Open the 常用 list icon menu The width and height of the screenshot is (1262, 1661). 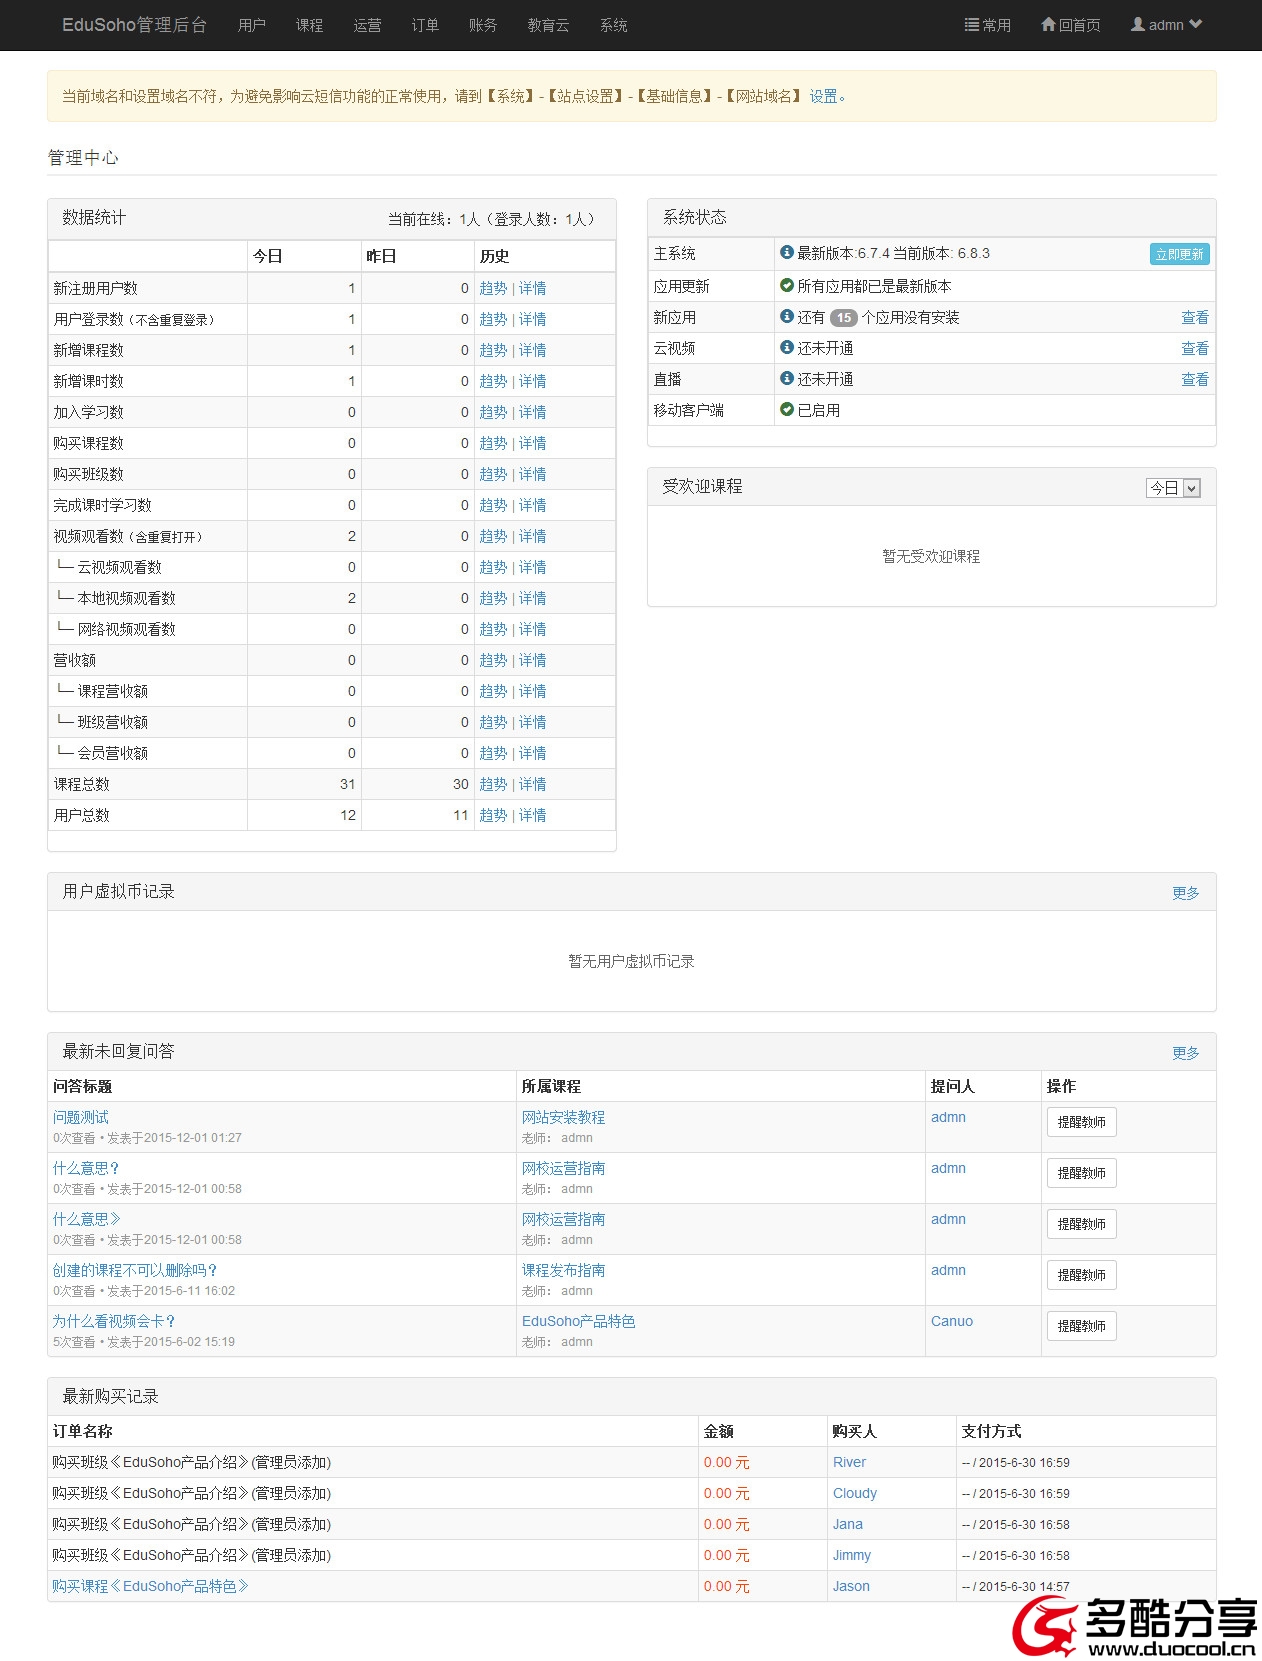point(987,25)
